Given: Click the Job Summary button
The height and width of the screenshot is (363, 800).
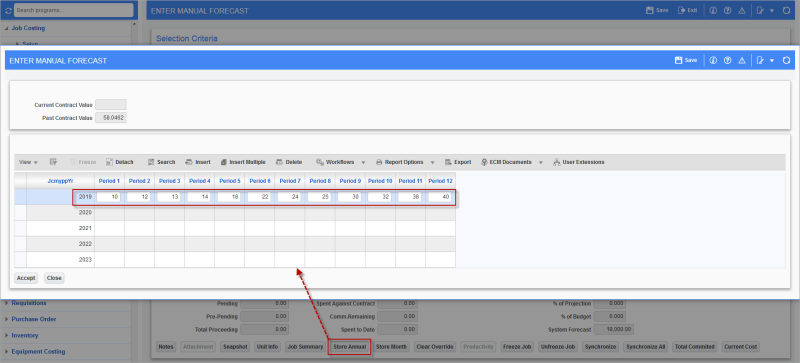Looking at the screenshot, I should click(305, 347).
